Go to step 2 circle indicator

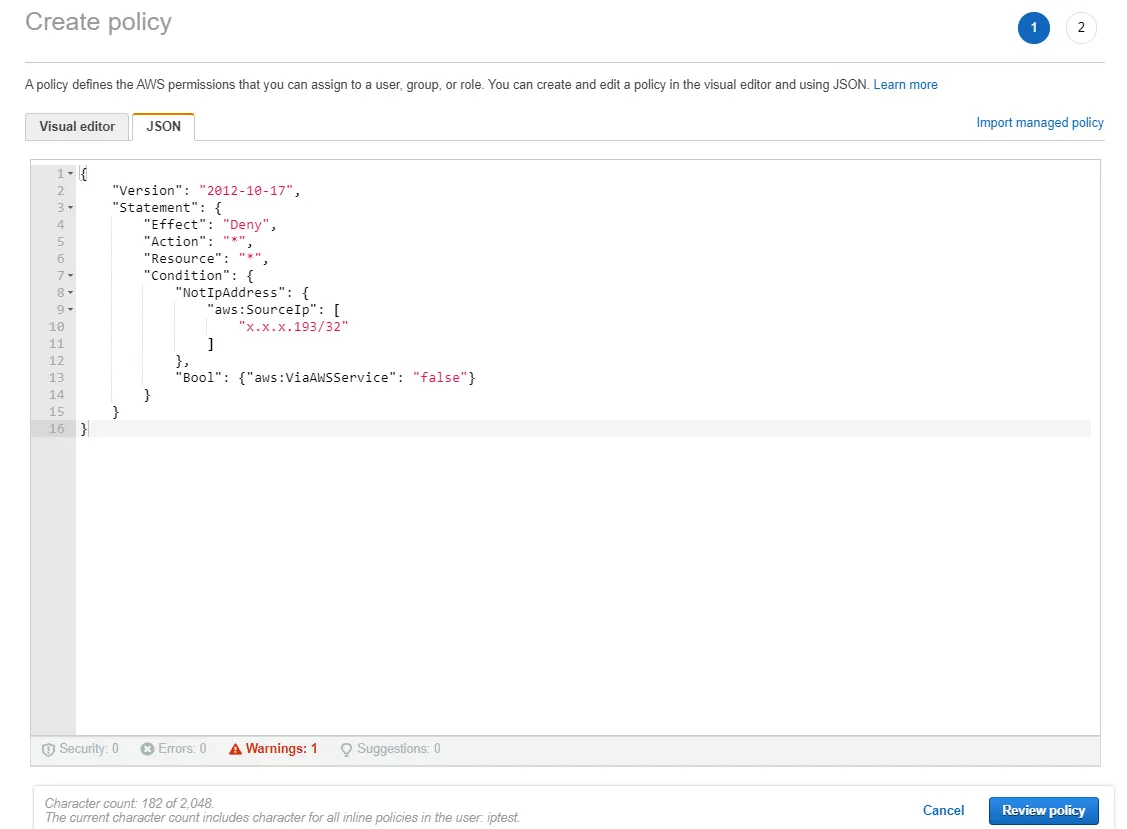point(1081,28)
